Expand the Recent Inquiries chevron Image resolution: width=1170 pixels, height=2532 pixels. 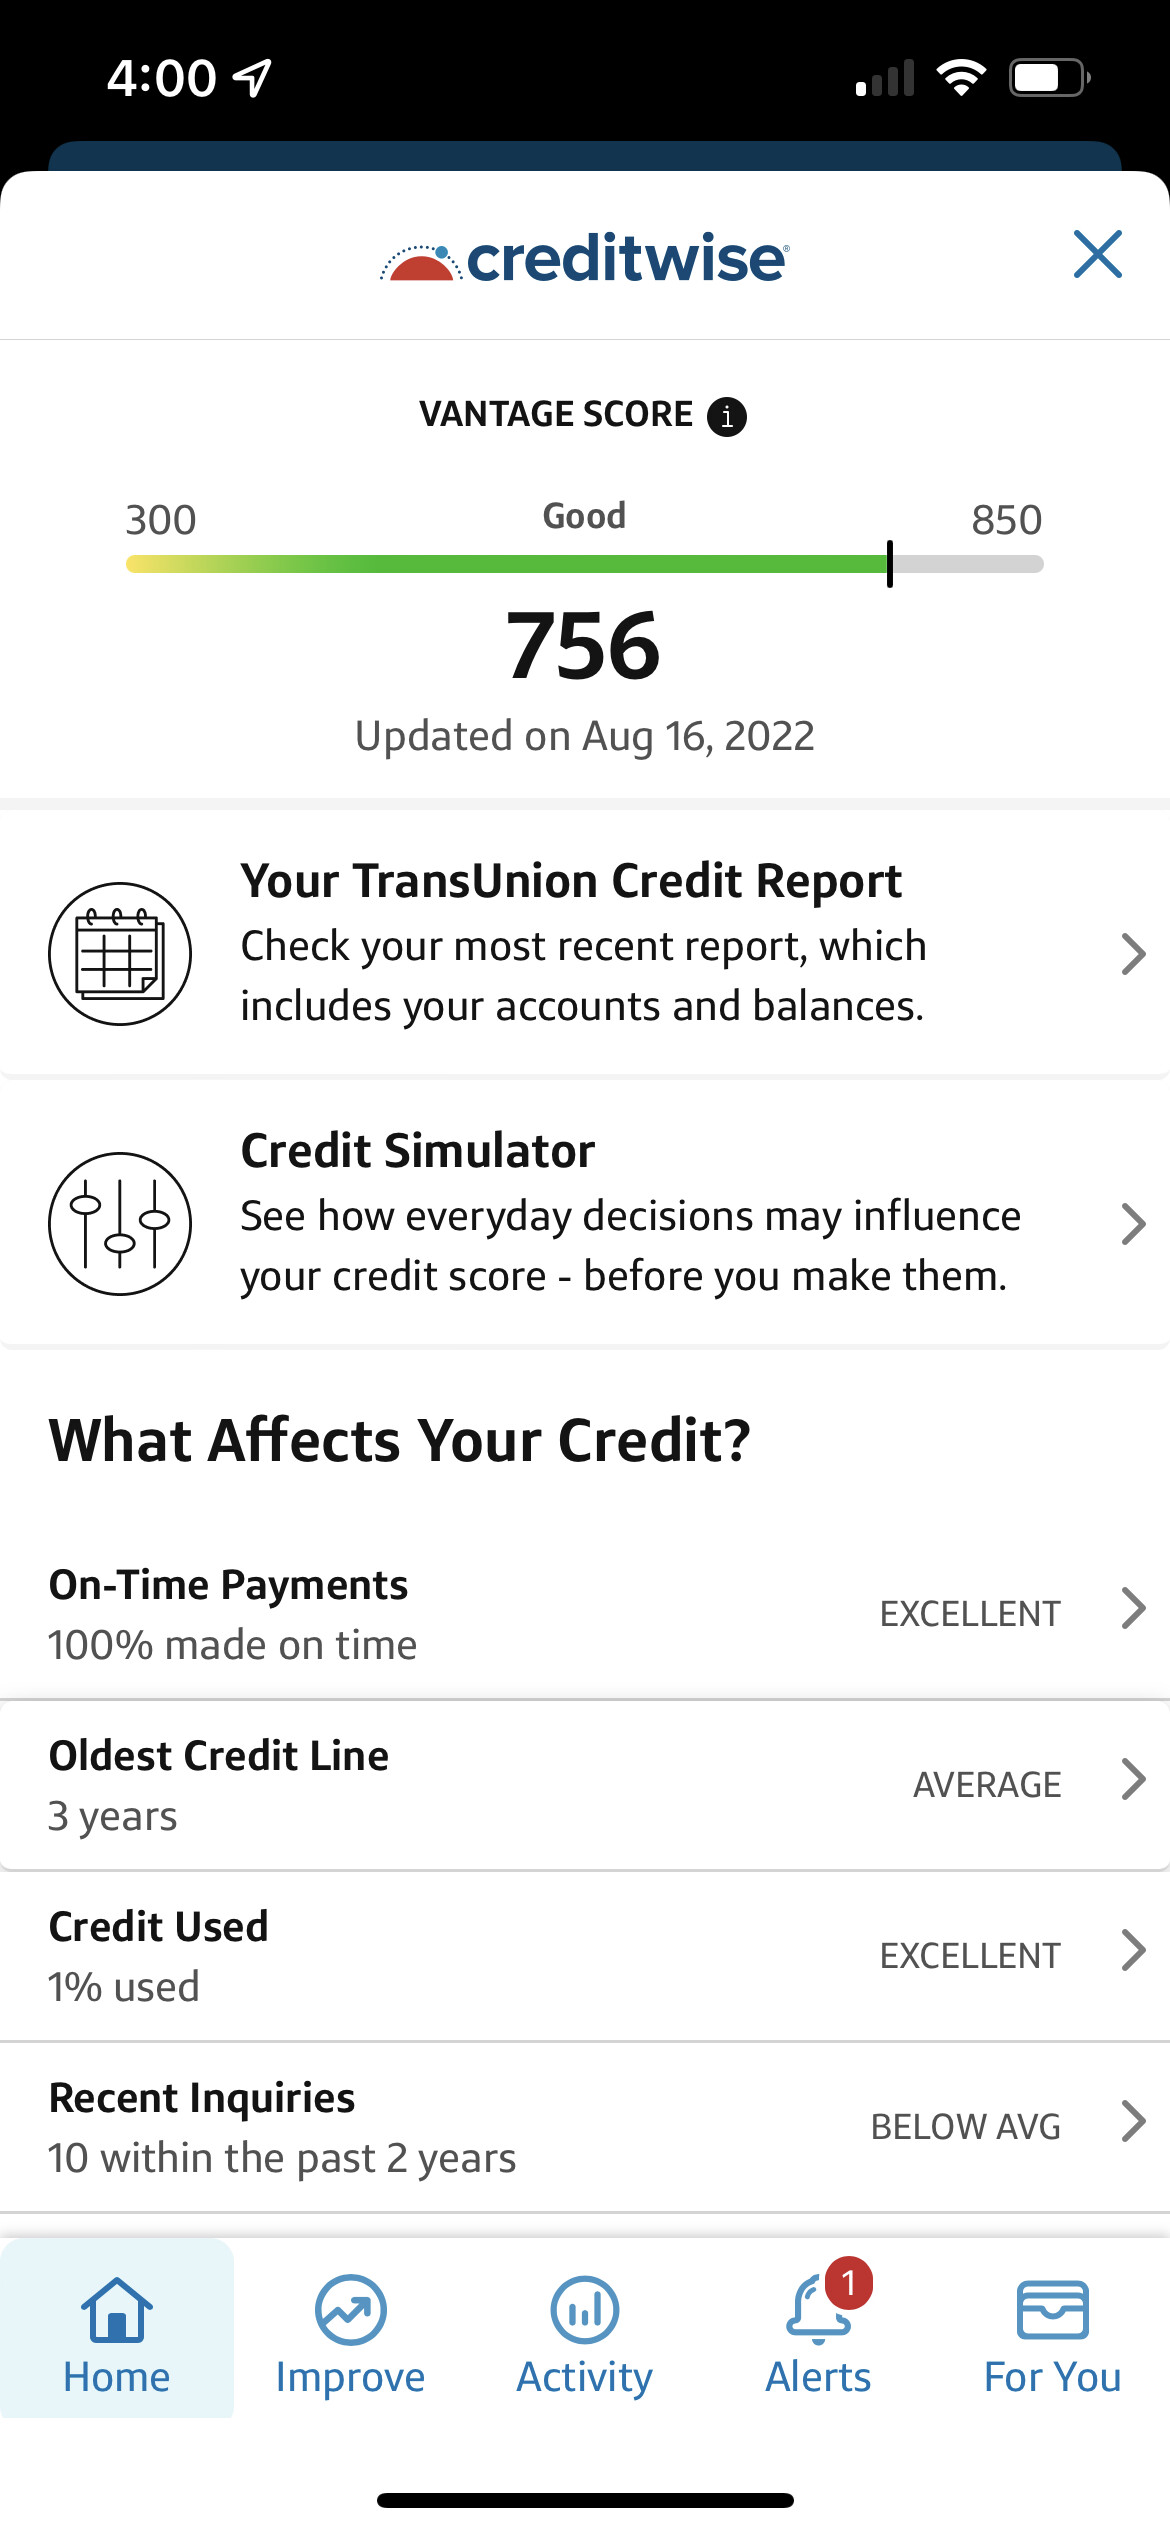1132,2121
